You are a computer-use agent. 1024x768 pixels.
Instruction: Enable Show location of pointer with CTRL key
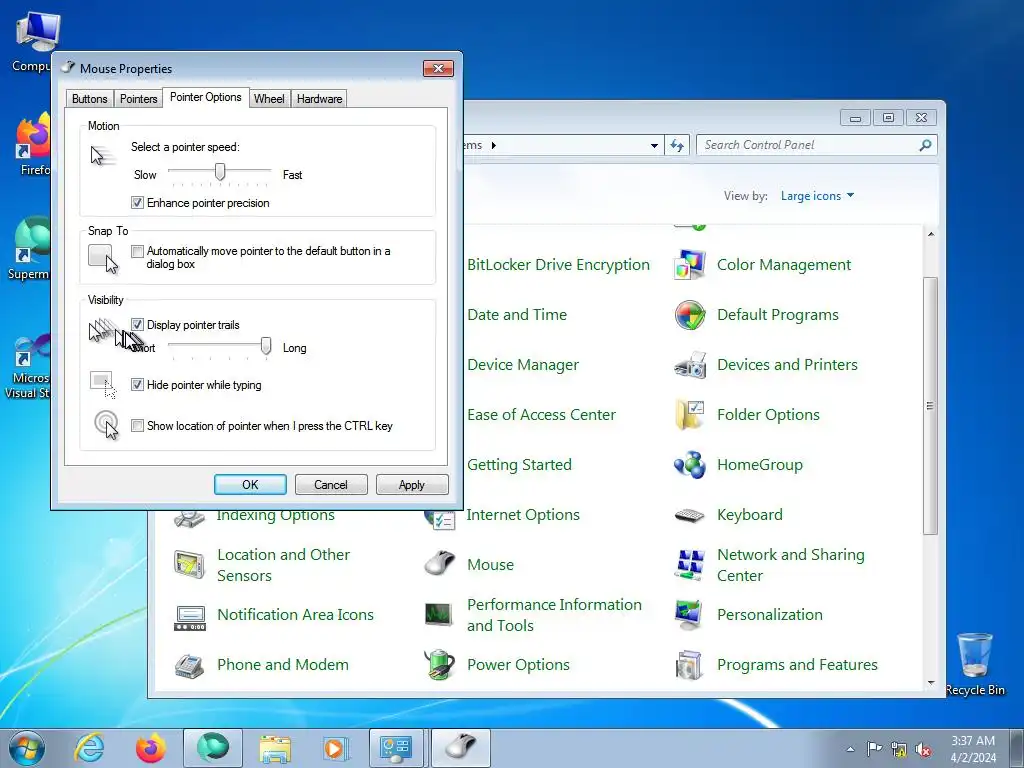point(137,426)
